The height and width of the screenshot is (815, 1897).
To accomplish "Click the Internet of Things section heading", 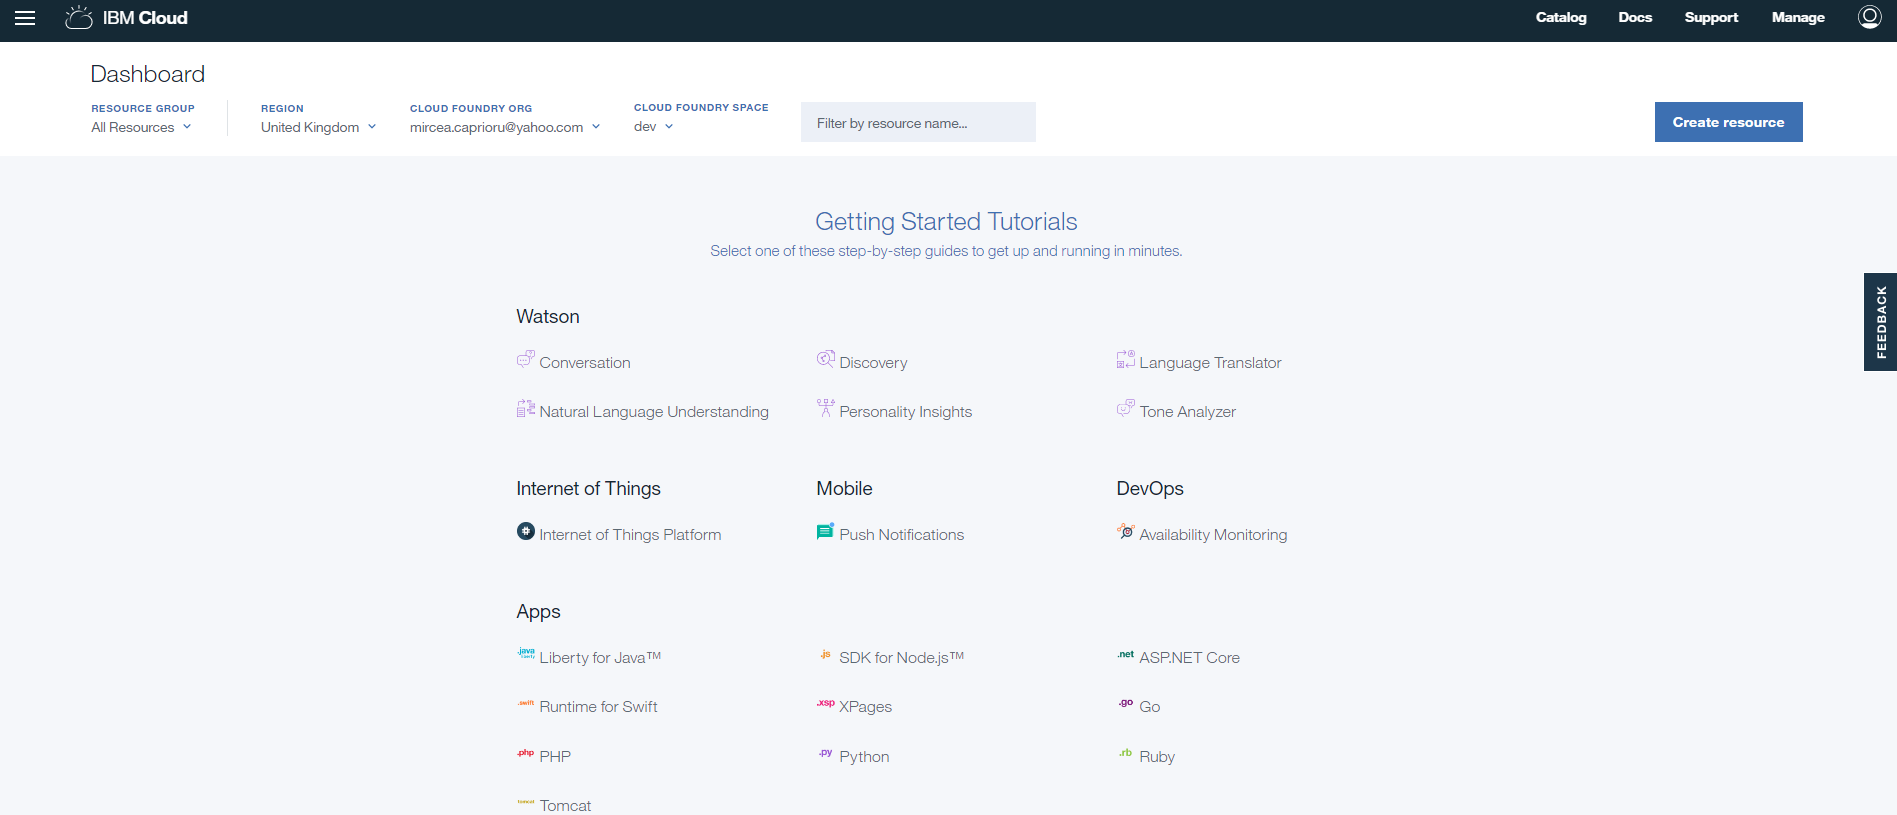I will click(x=588, y=489).
